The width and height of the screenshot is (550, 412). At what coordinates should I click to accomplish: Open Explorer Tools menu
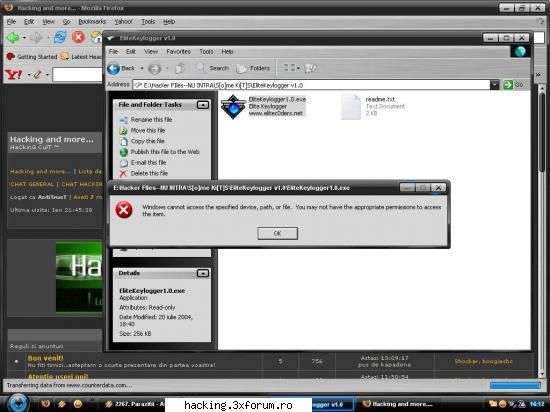tap(206, 52)
